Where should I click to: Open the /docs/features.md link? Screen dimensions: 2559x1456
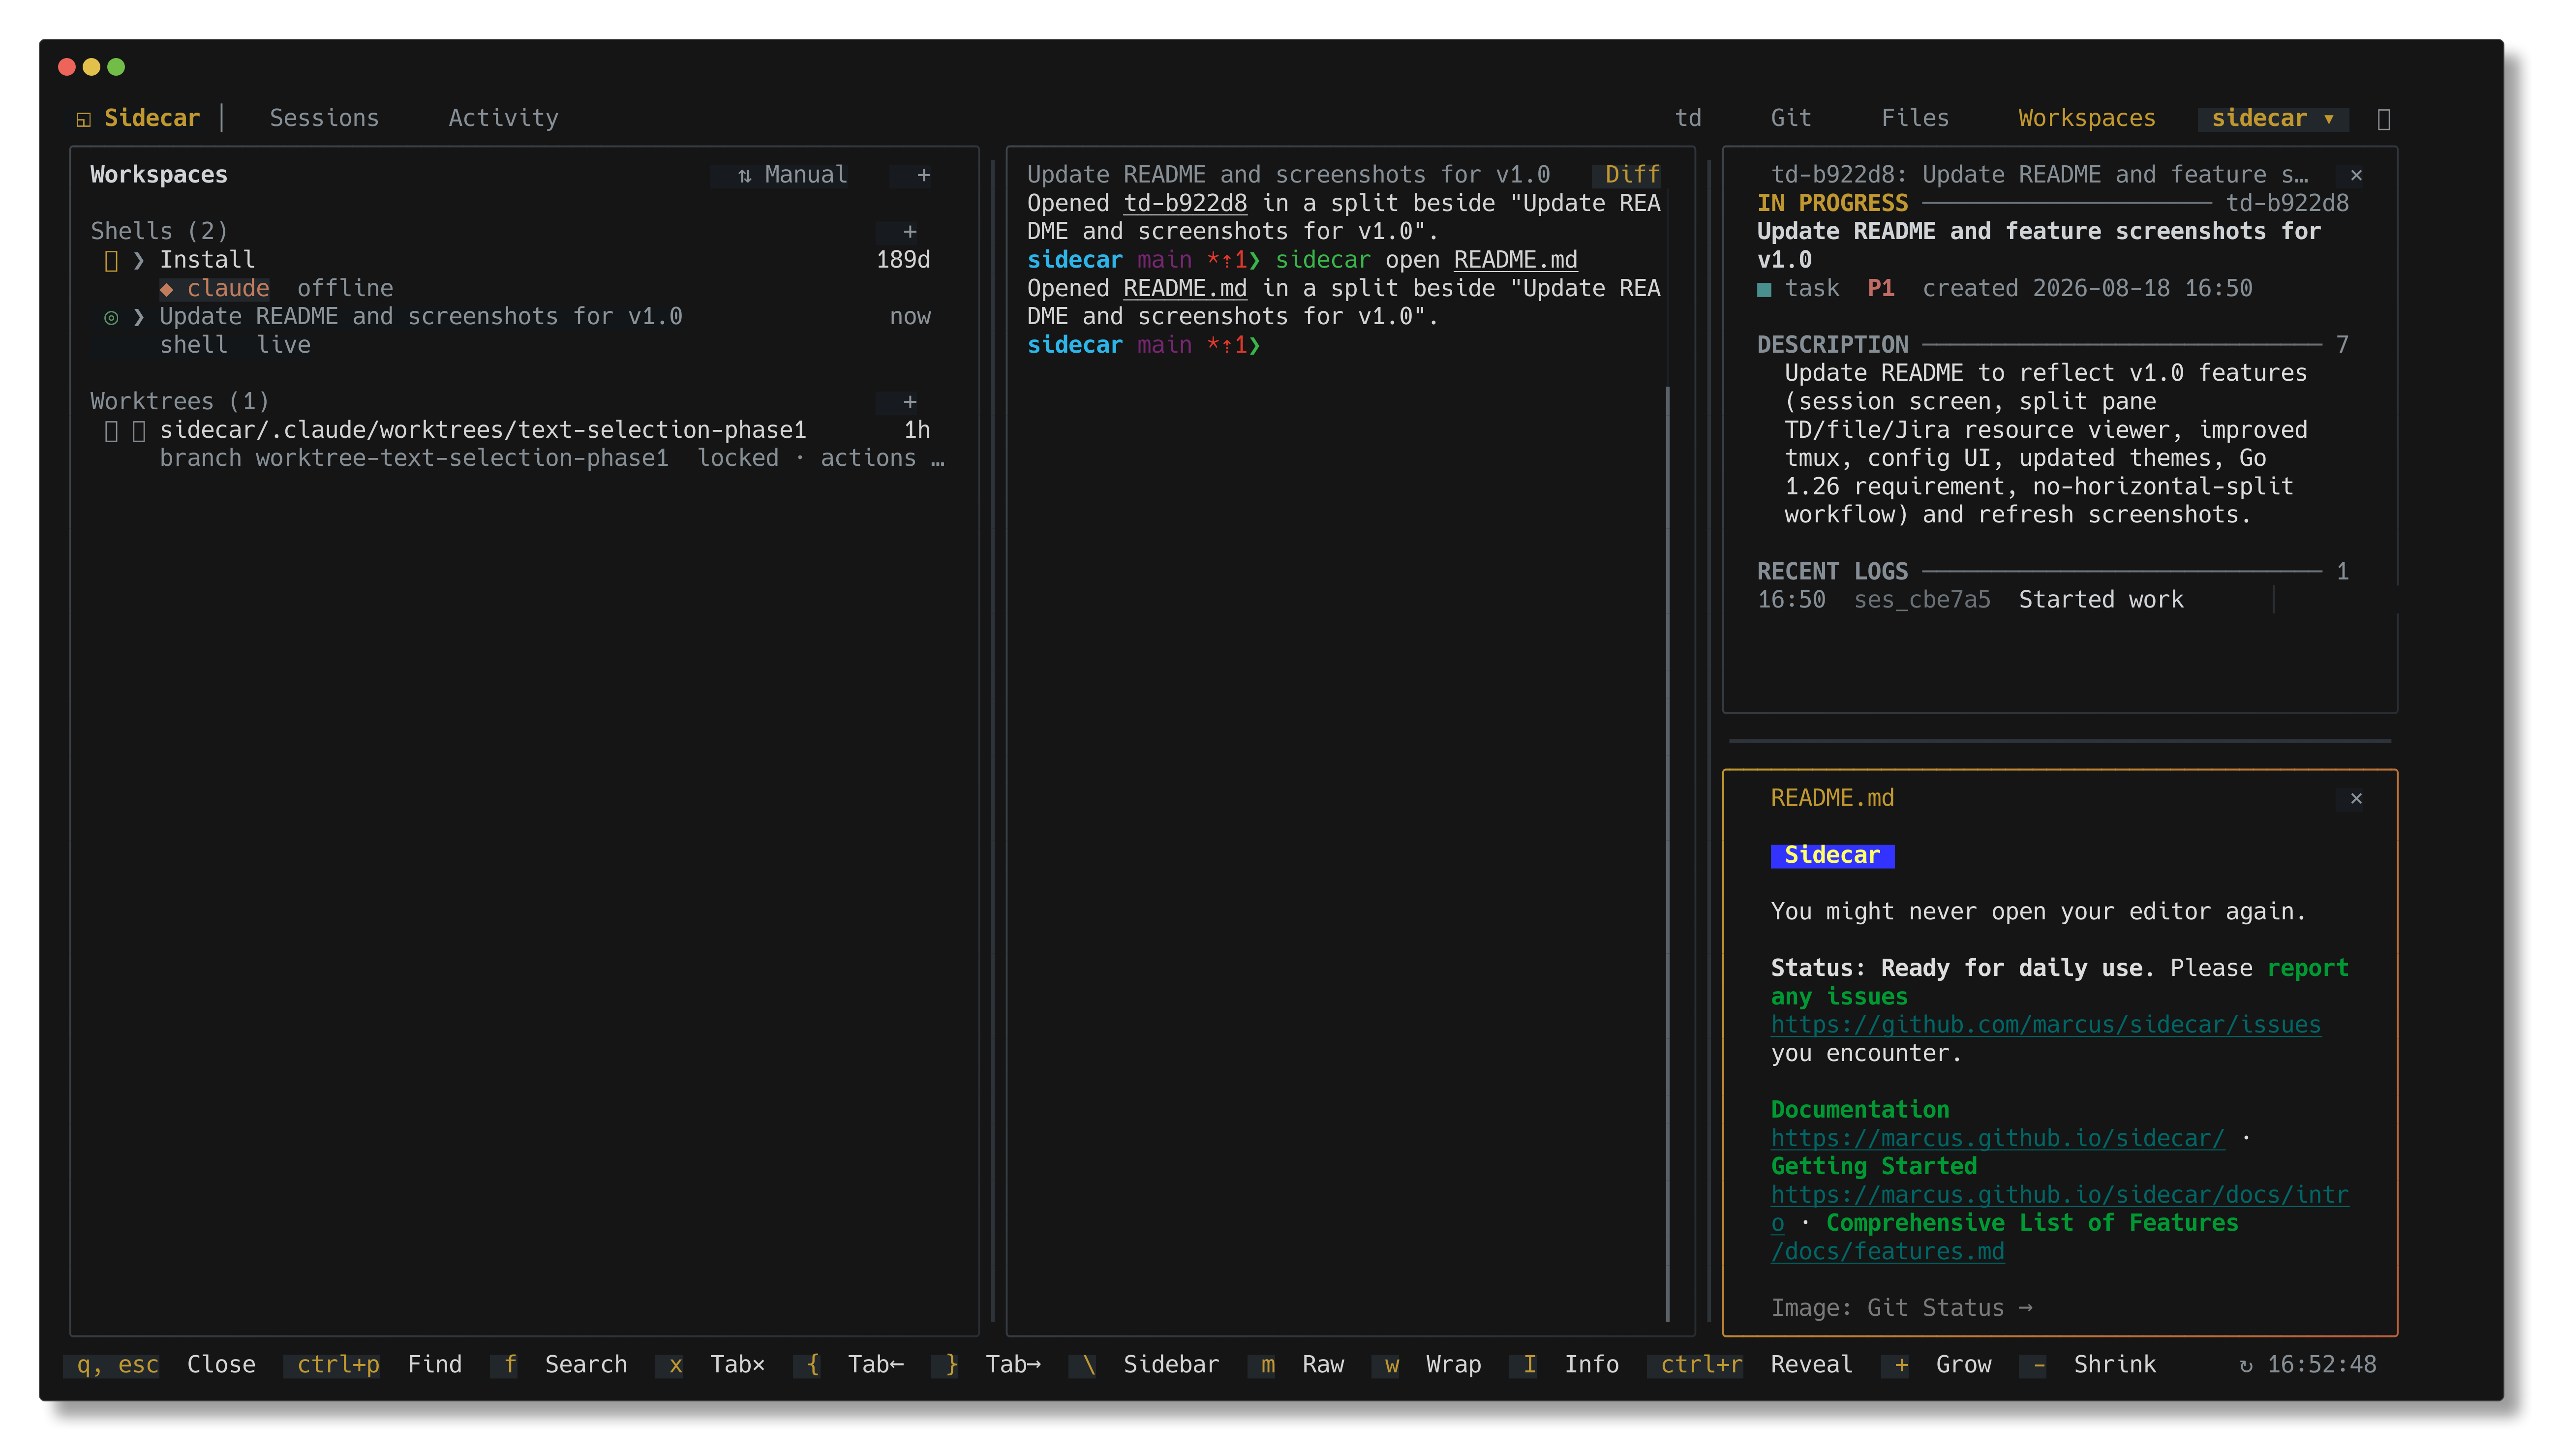1887,1252
